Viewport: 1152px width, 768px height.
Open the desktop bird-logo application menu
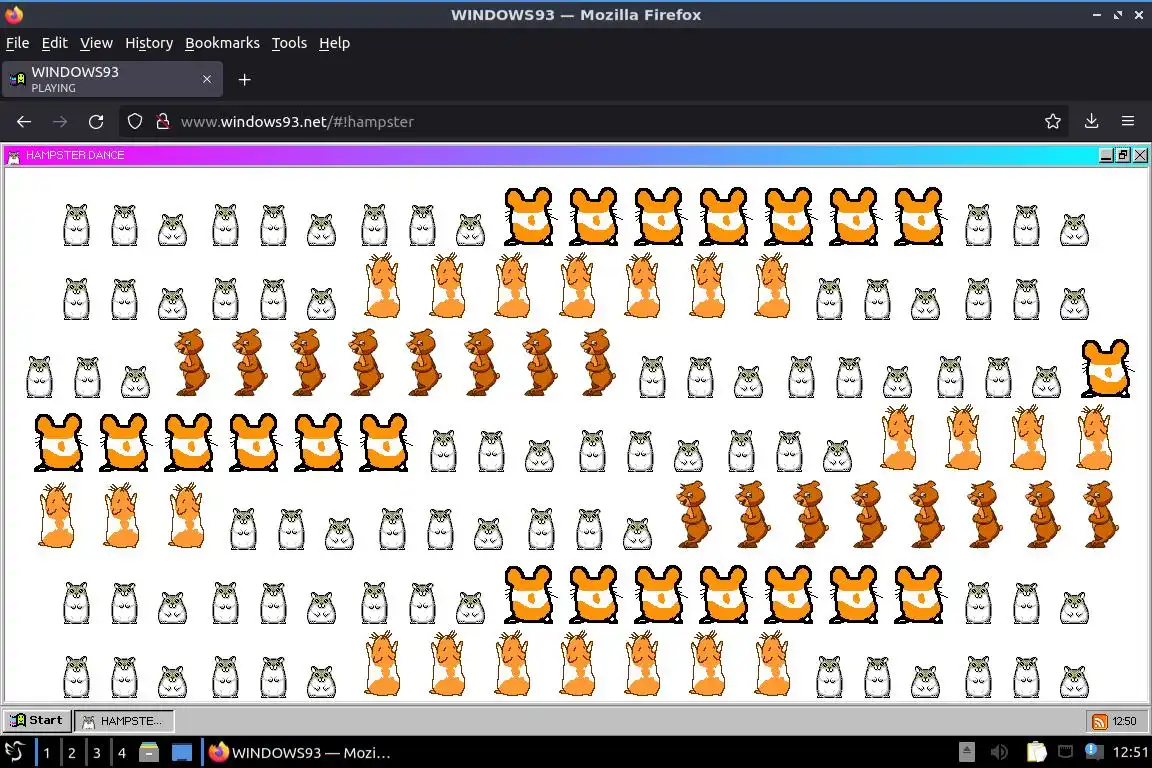pyautogui.click(x=15, y=752)
